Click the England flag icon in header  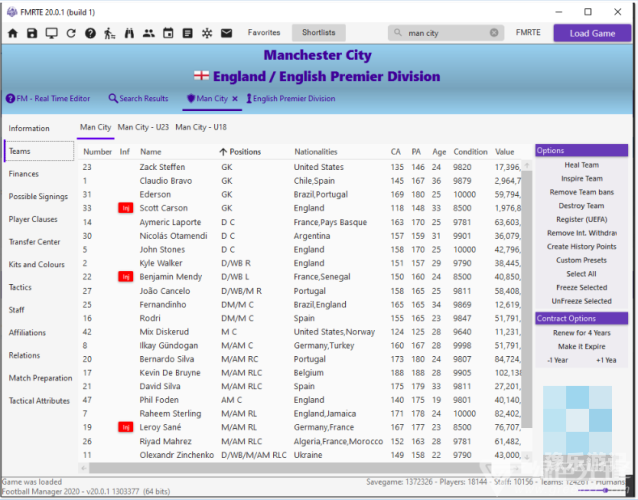[201, 76]
